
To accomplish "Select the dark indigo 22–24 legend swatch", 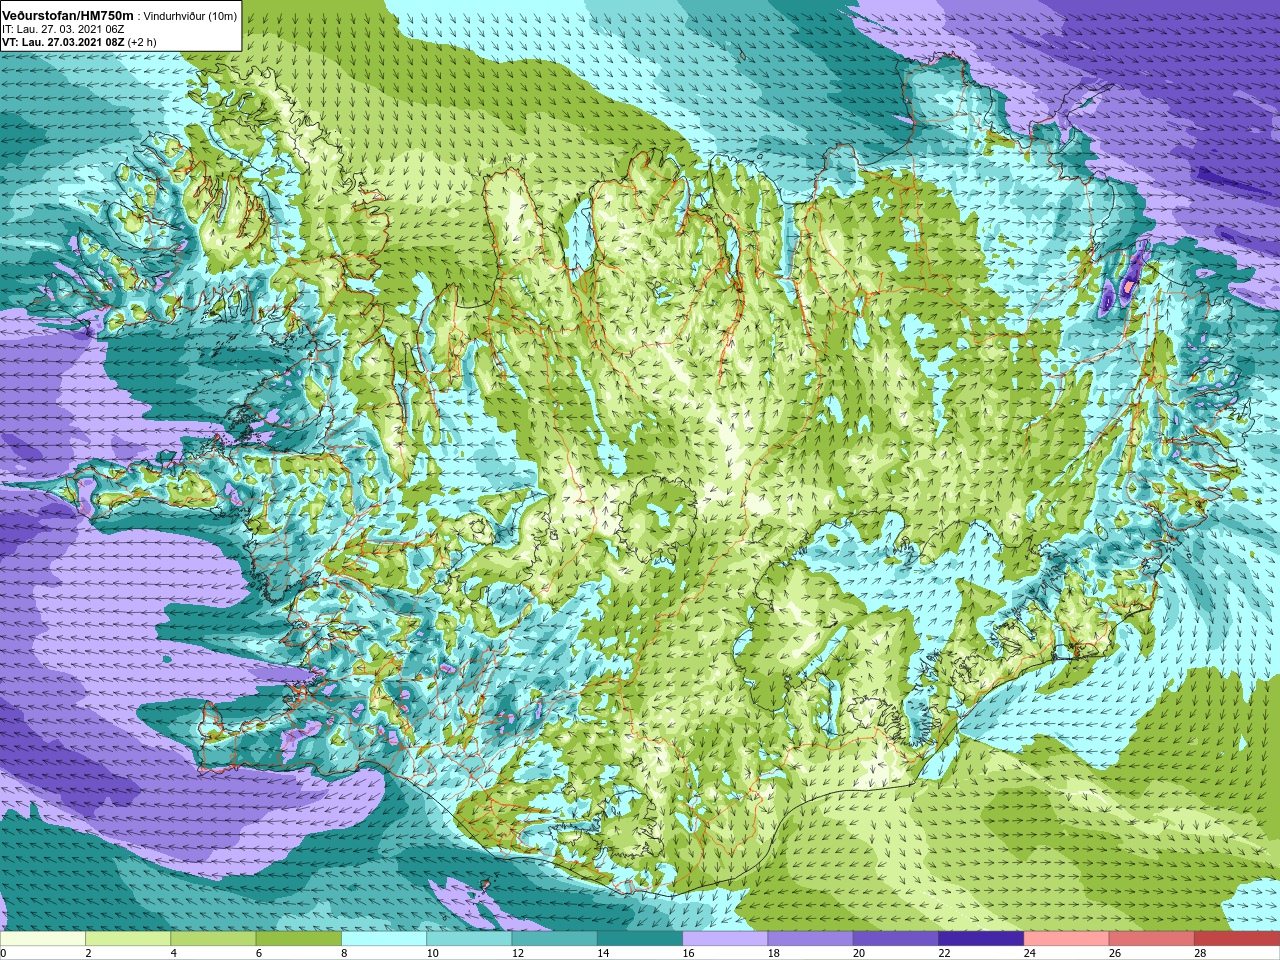I will (x=981, y=939).
